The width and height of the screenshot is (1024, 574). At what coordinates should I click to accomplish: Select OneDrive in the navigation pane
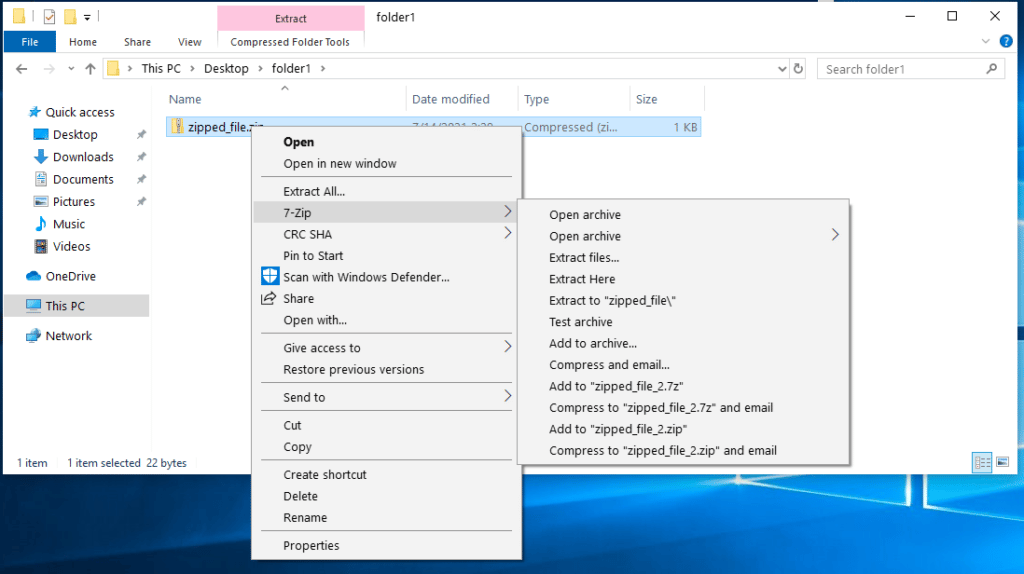pos(70,276)
